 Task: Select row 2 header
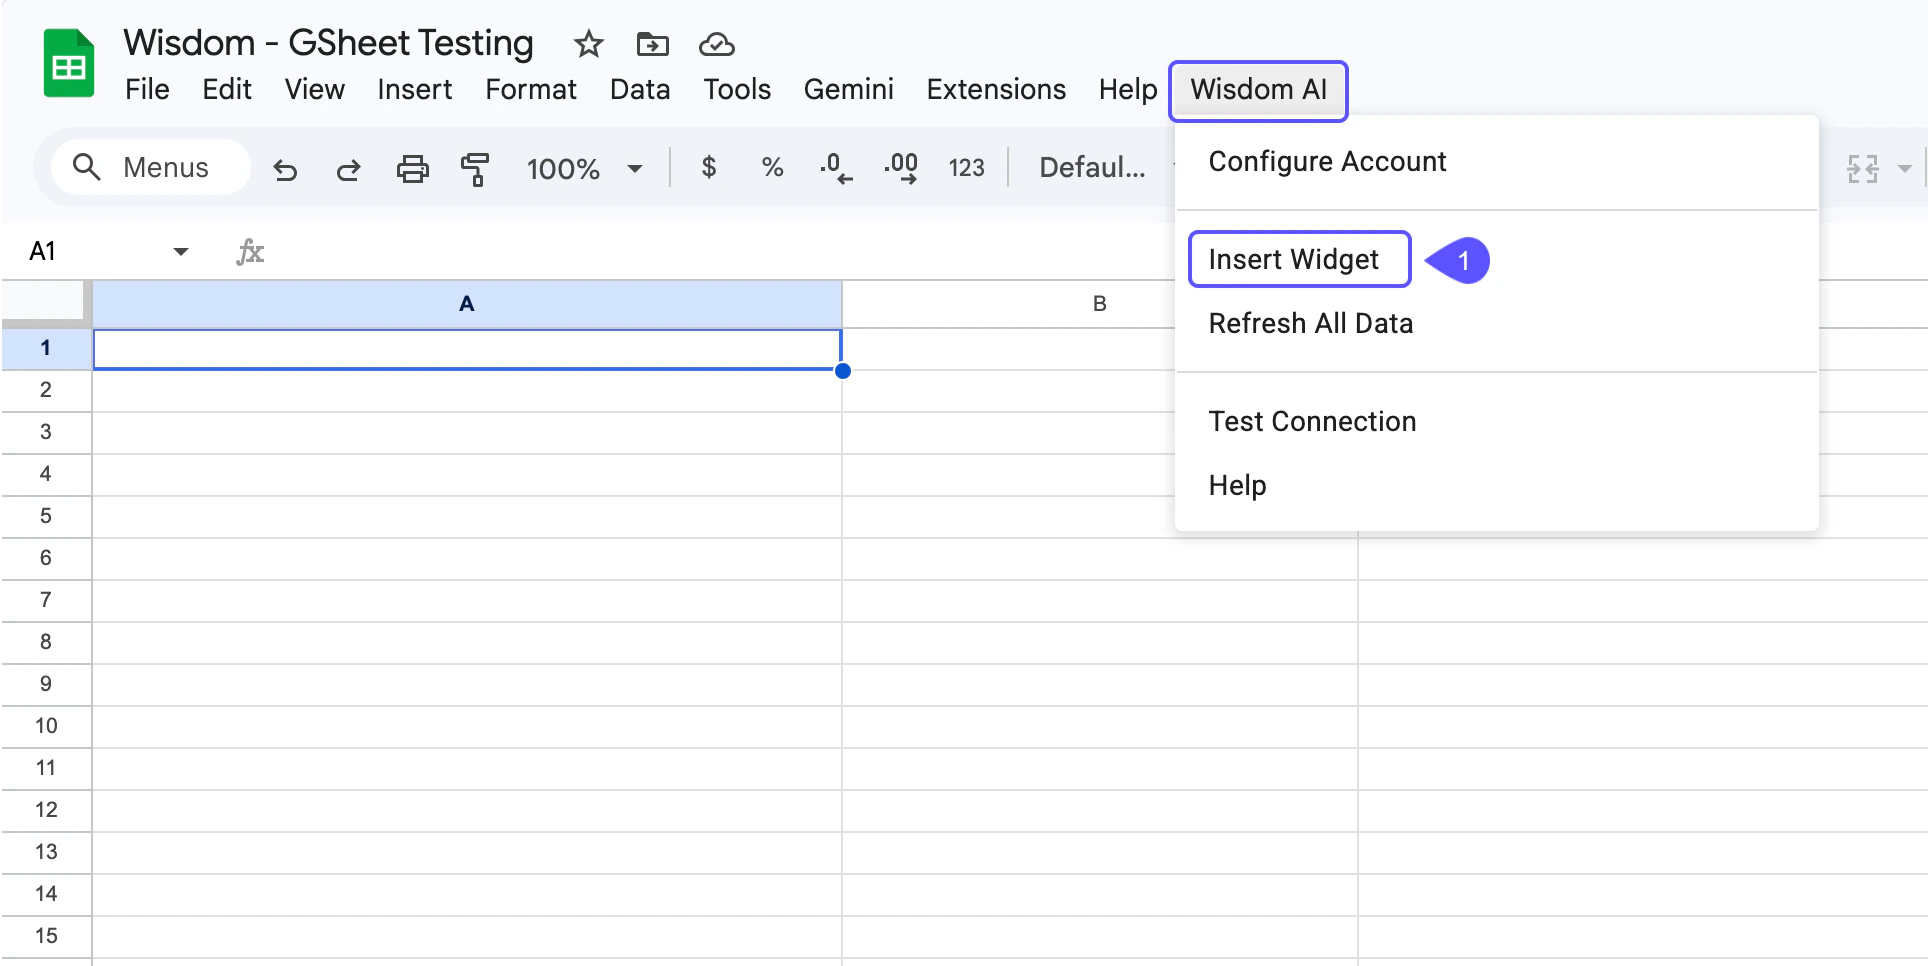46,390
